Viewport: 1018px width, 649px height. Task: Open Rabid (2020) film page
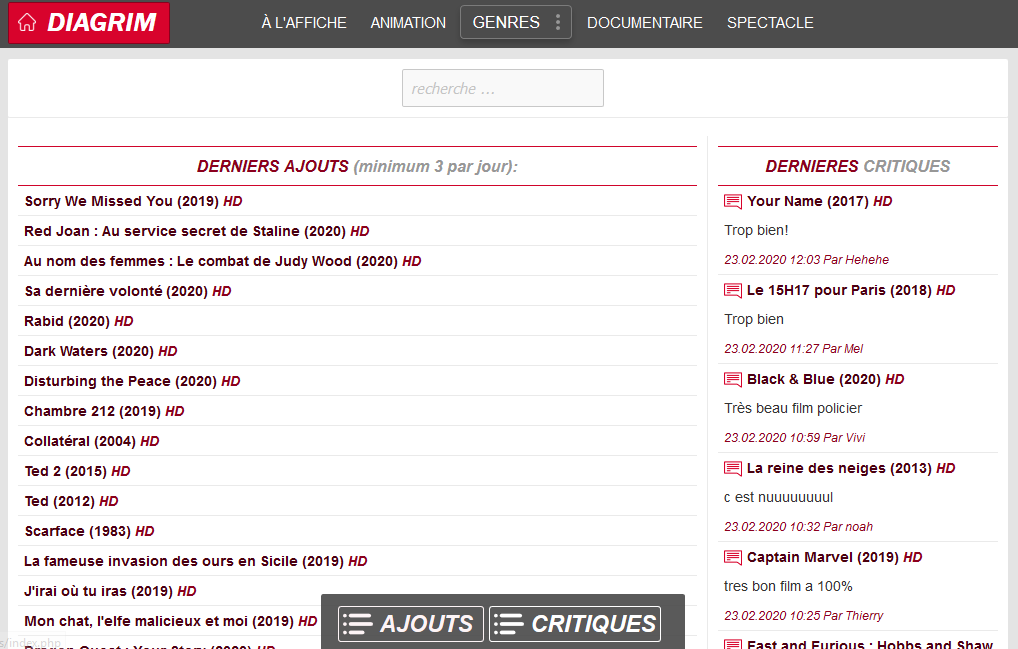(x=79, y=321)
